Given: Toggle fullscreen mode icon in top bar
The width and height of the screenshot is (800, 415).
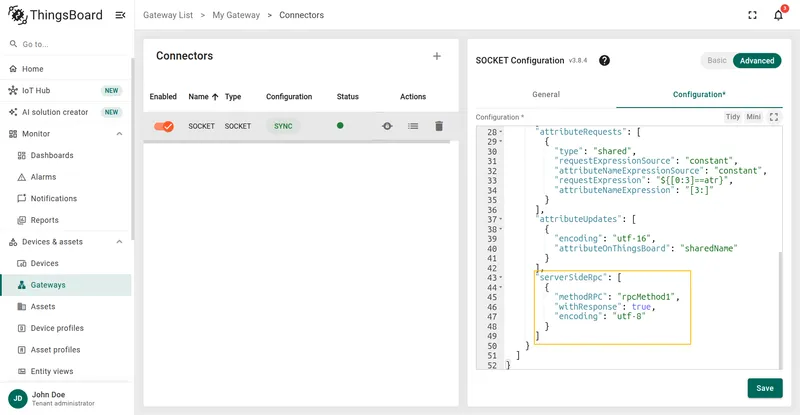Looking at the screenshot, I should point(753,15).
